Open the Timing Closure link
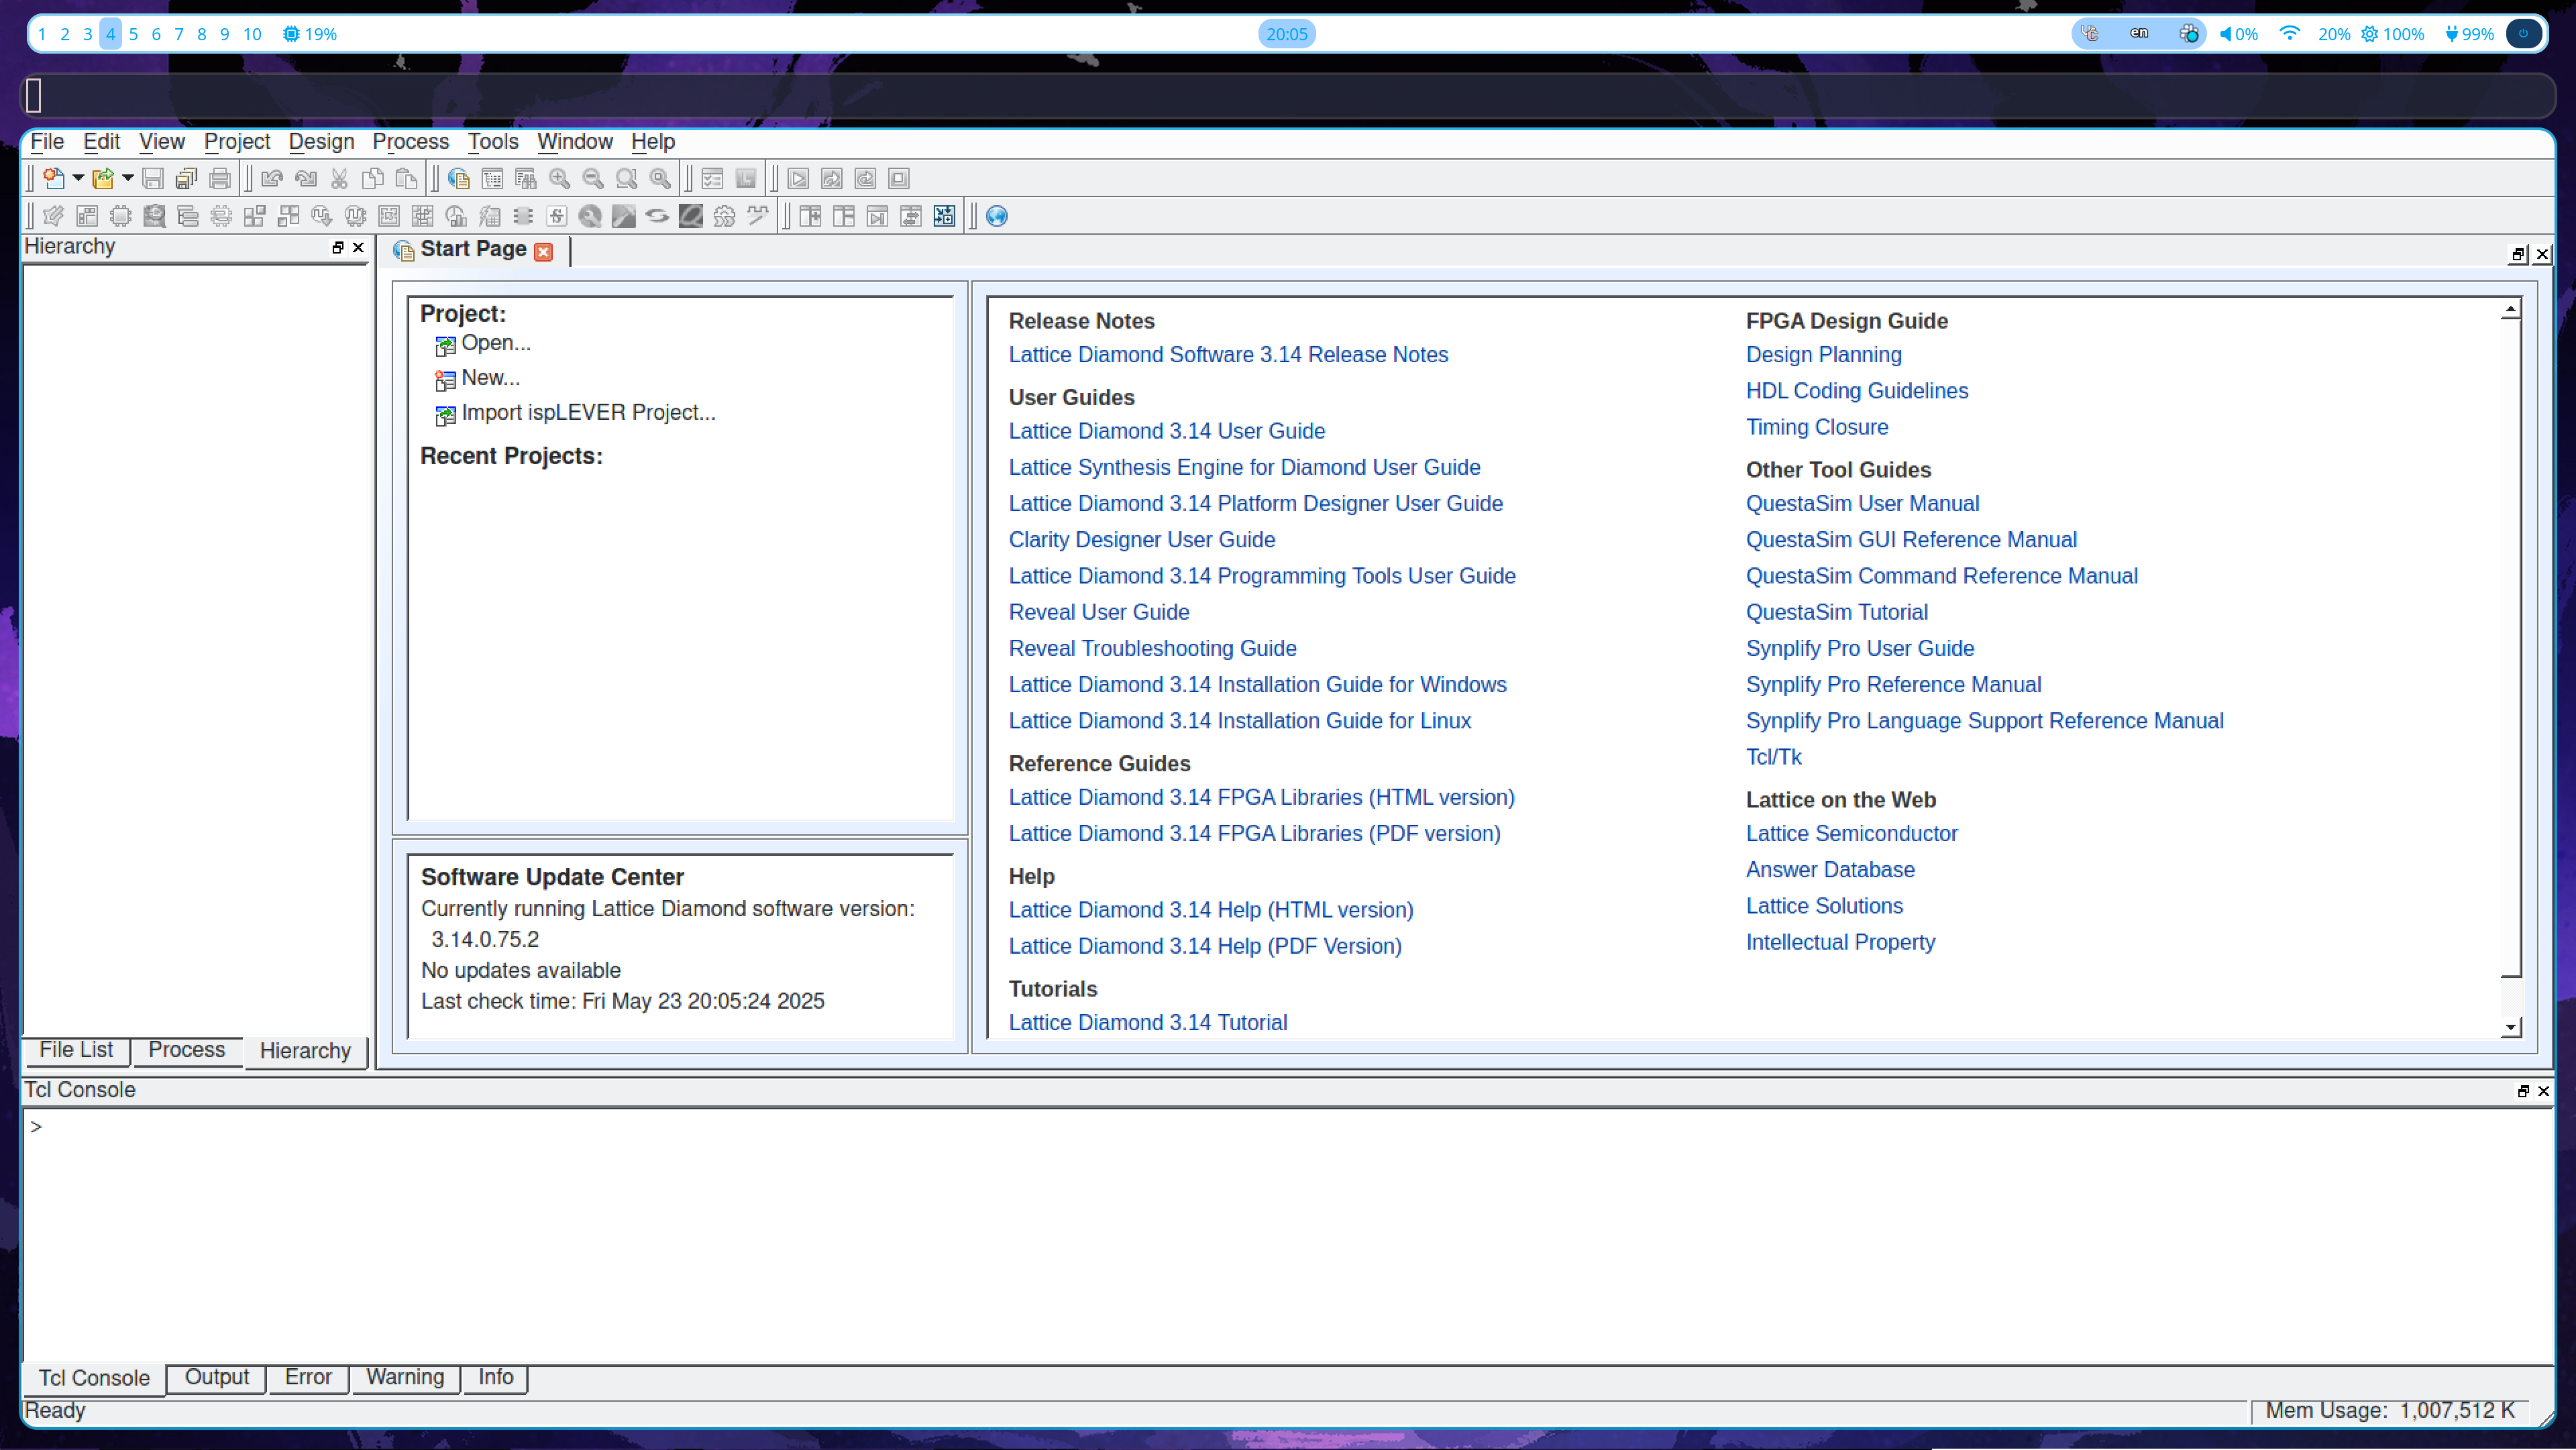This screenshot has width=2576, height=1450. [1817, 427]
